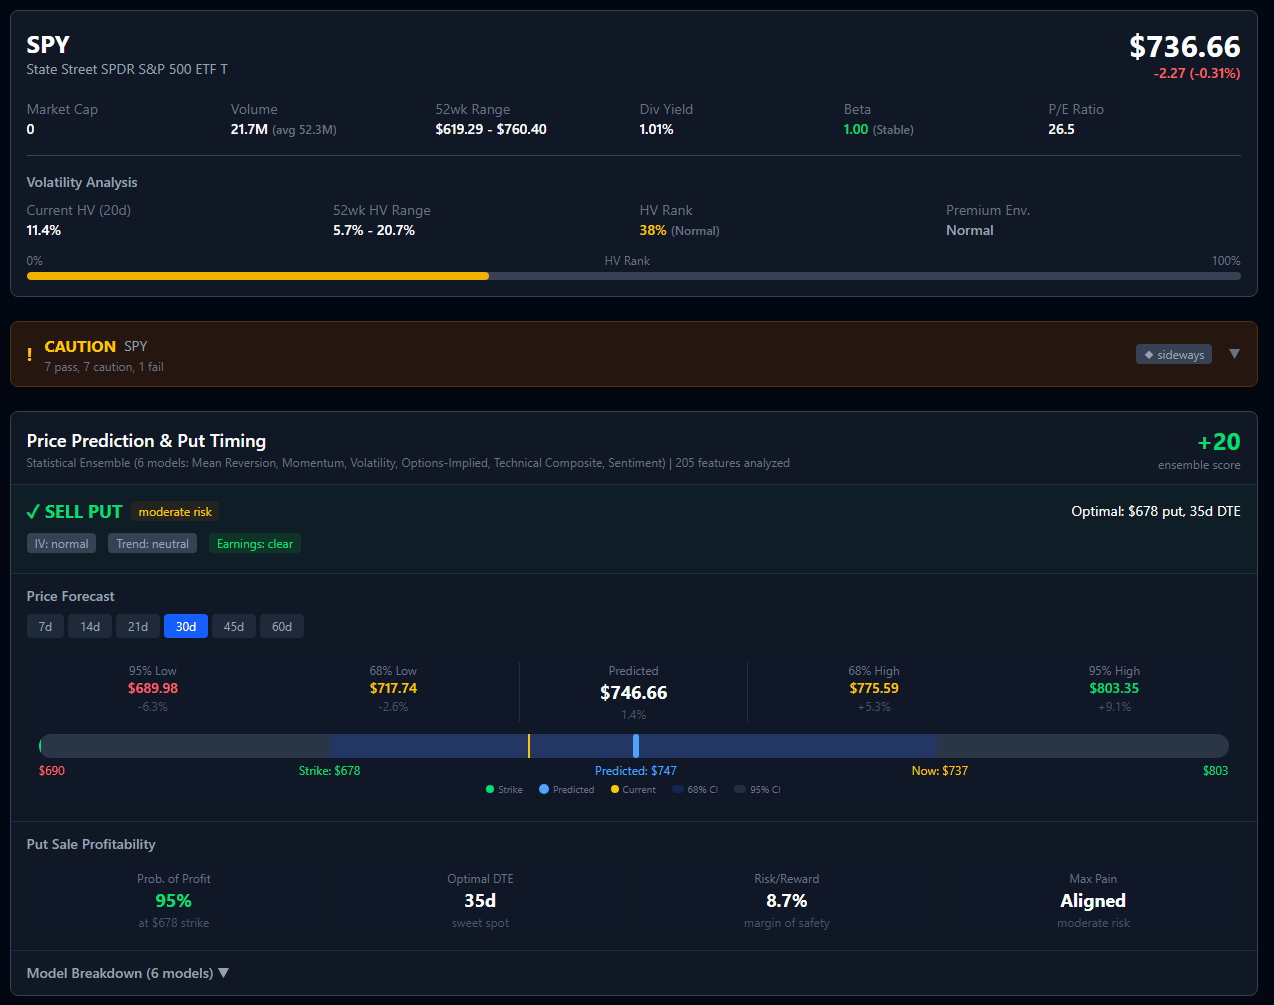Click the 68% Low $717.74 value
Screen dimensions: 1274x1005
pyautogui.click(x=393, y=688)
